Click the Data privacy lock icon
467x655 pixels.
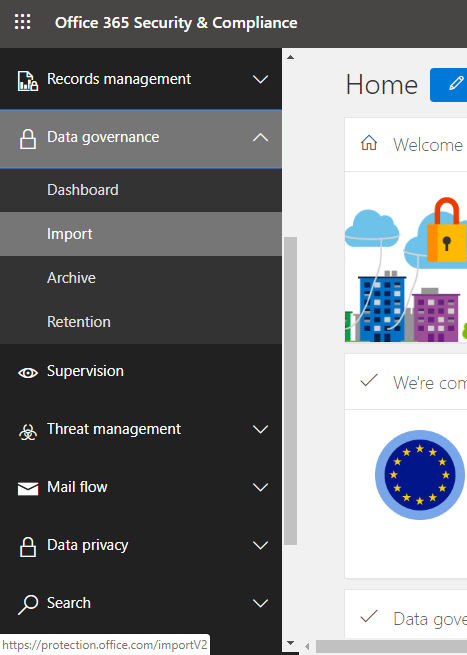point(28,547)
